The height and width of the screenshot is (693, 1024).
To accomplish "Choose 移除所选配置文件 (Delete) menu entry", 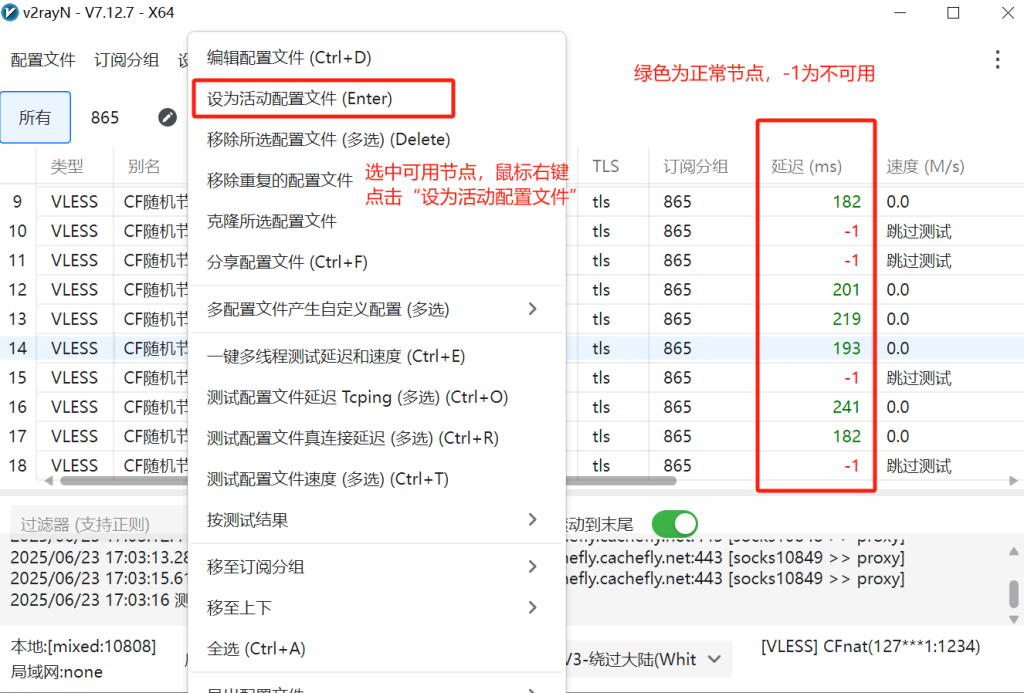I will [x=377, y=139].
